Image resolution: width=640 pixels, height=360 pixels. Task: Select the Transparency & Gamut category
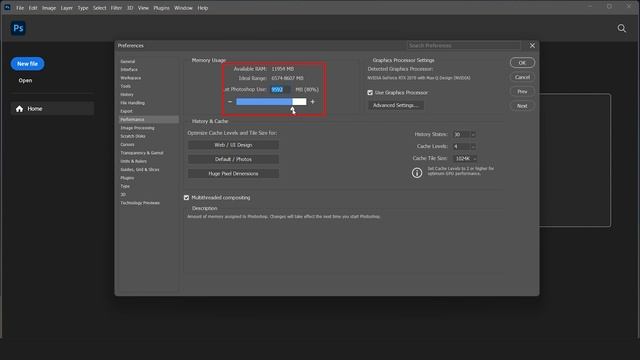tap(142, 153)
